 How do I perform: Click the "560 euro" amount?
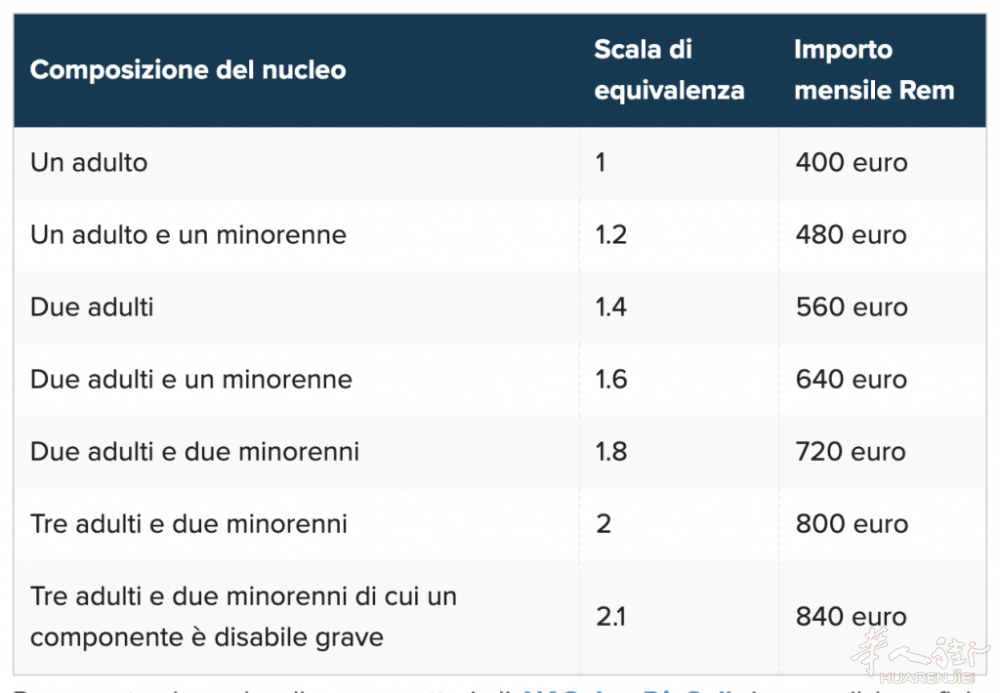[851, 307]
